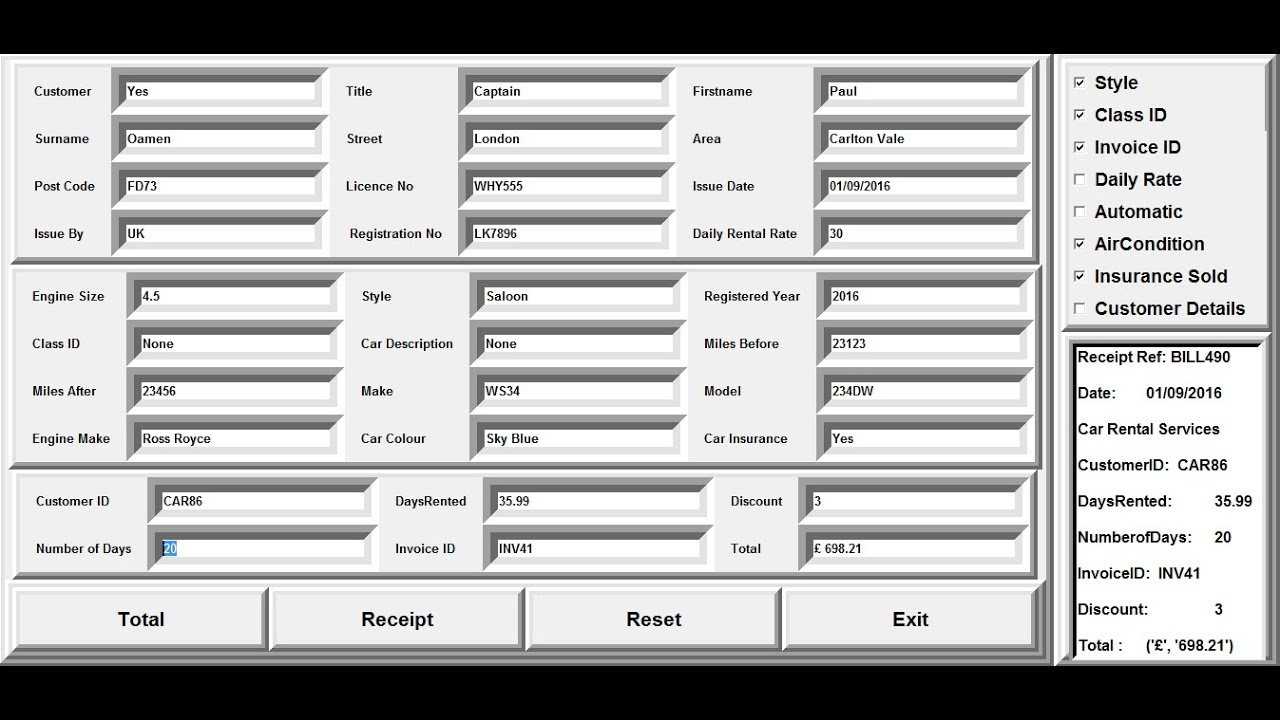Enable the Automatic checkbox
This screenshot has width=1280, height=720.
1079,212
